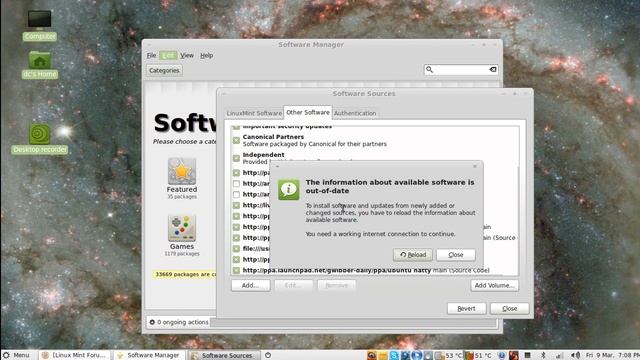Screen dimensions: 640x360
Task: Click the 53 °C temperature sensor indicator
Action: pyautogui.click(x=449, y=355)
